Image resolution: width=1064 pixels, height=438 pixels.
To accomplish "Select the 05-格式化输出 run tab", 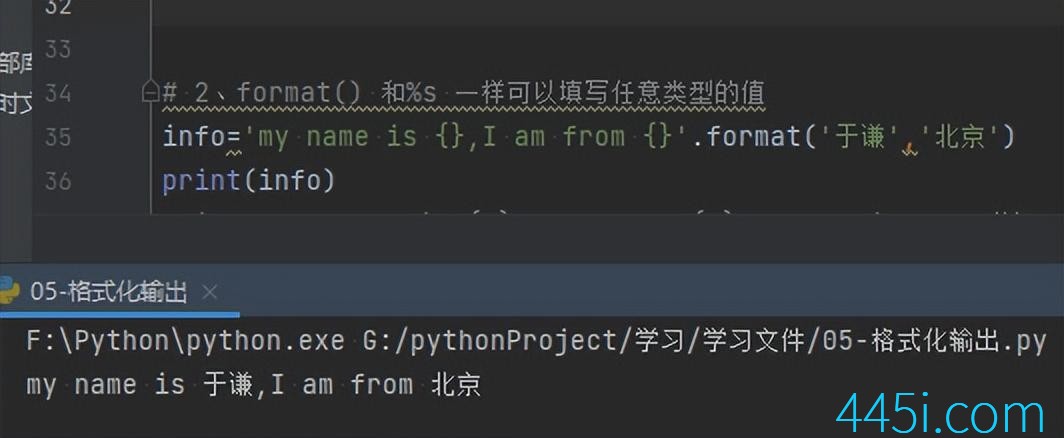I will pyautogui.click(x=109, y=293).
